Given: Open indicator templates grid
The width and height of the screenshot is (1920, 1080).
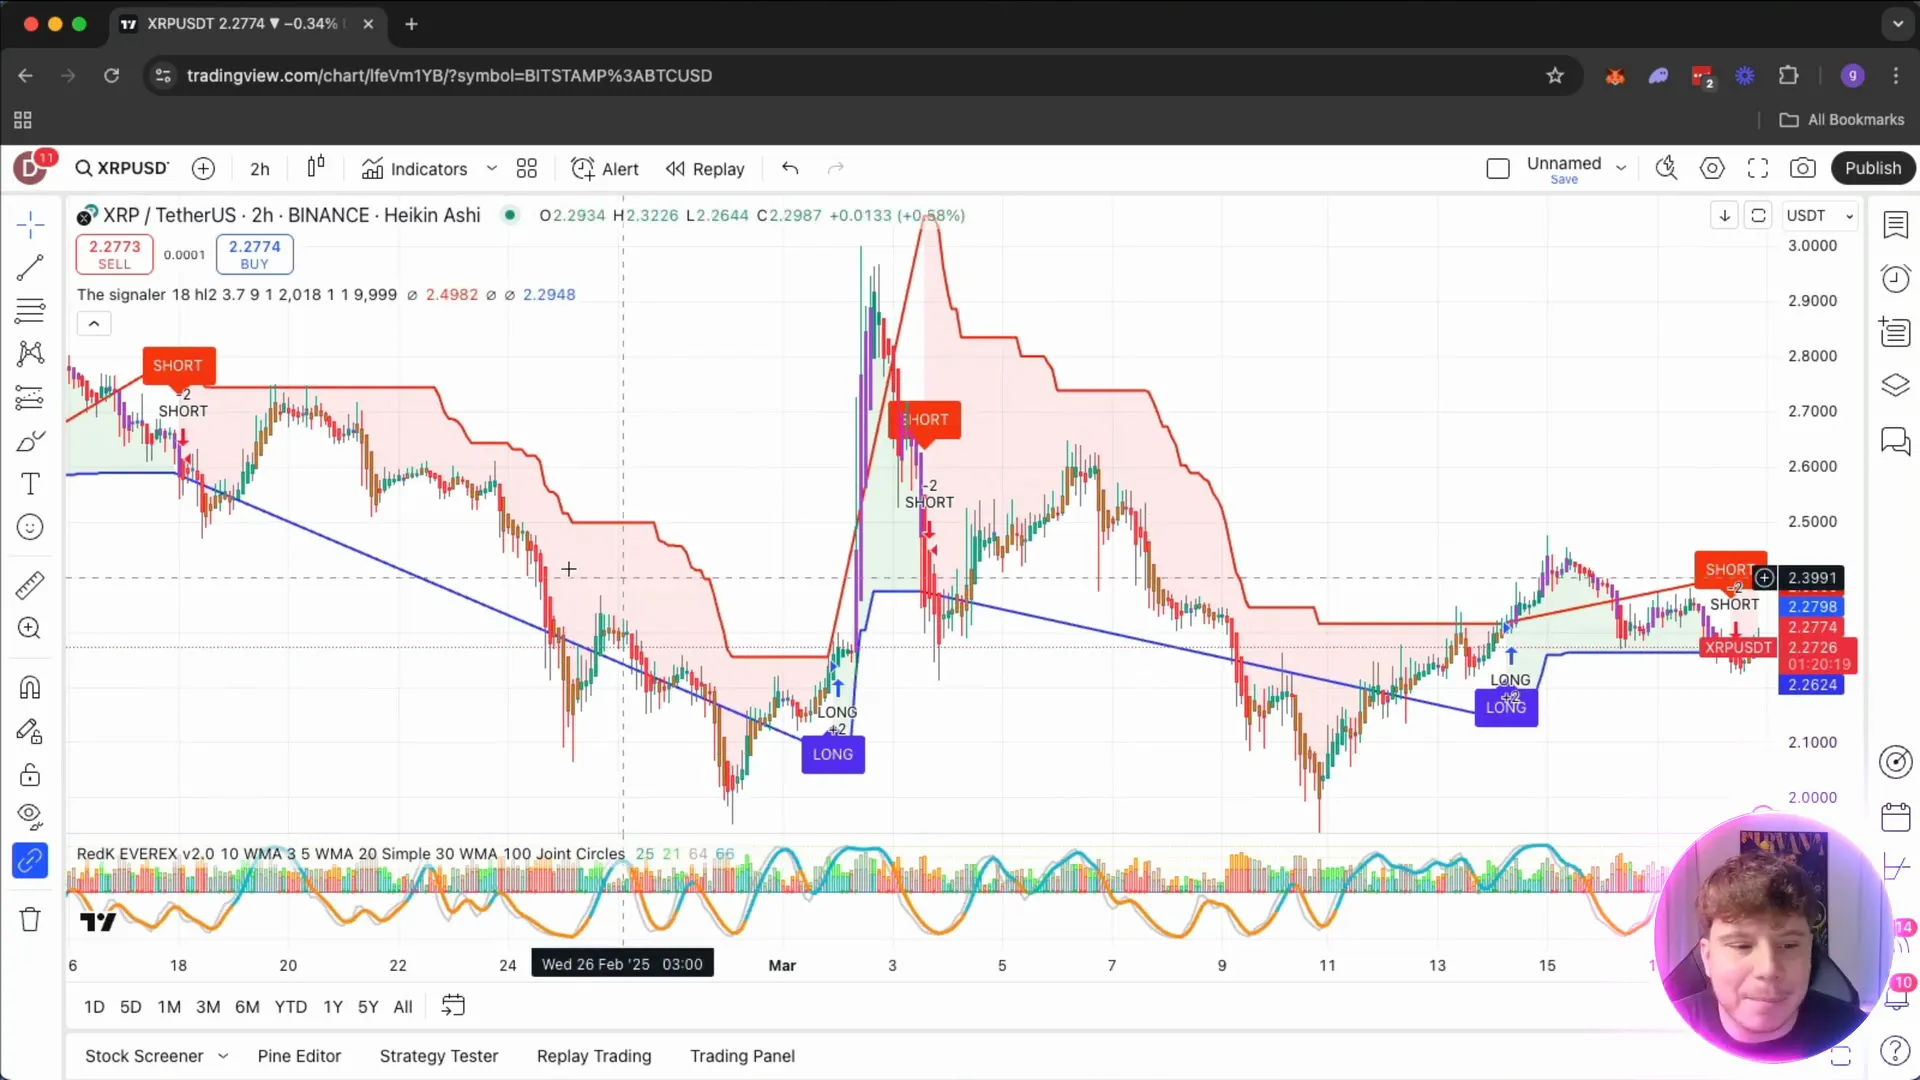Looking at the screenshot, I should (527, 169).
